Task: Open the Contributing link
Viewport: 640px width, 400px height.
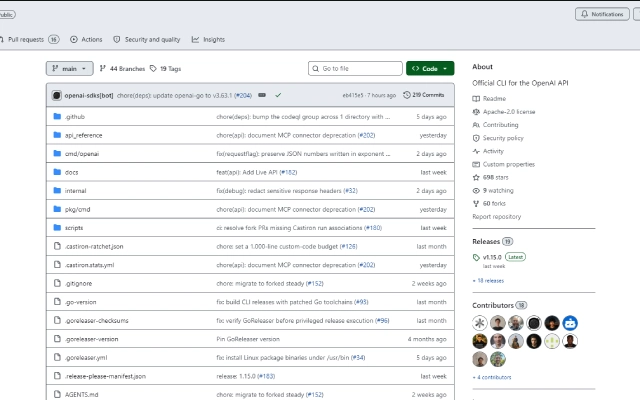Action: [x=495, y=125]
